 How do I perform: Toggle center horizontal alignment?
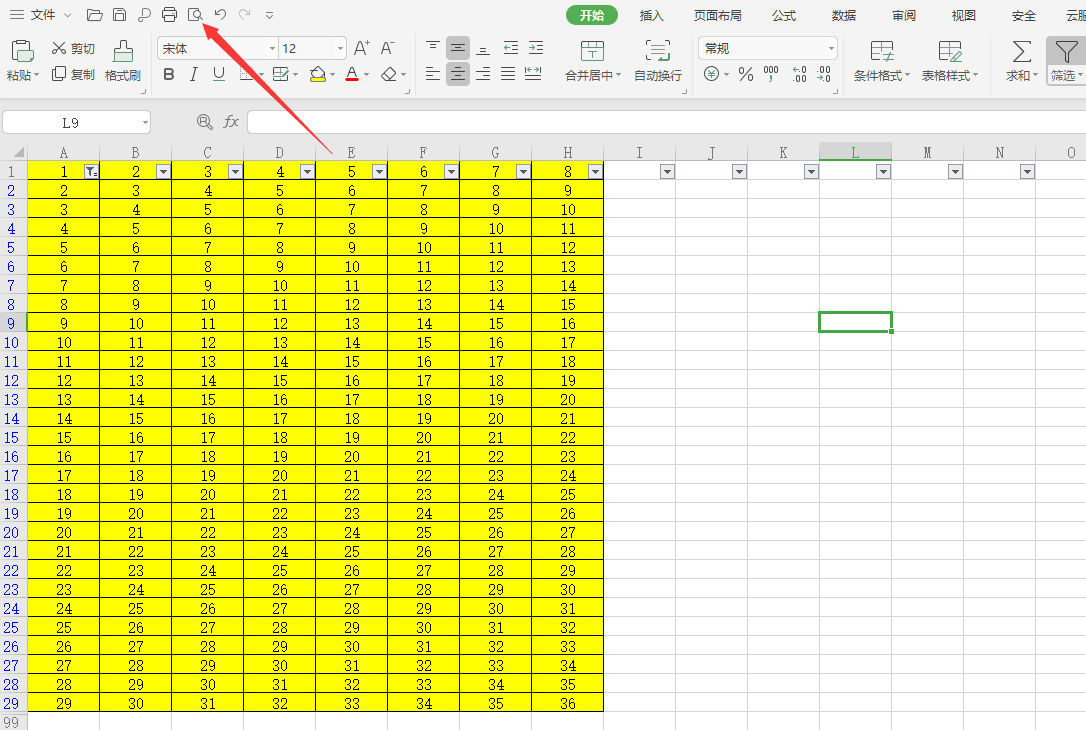(458, 73)
